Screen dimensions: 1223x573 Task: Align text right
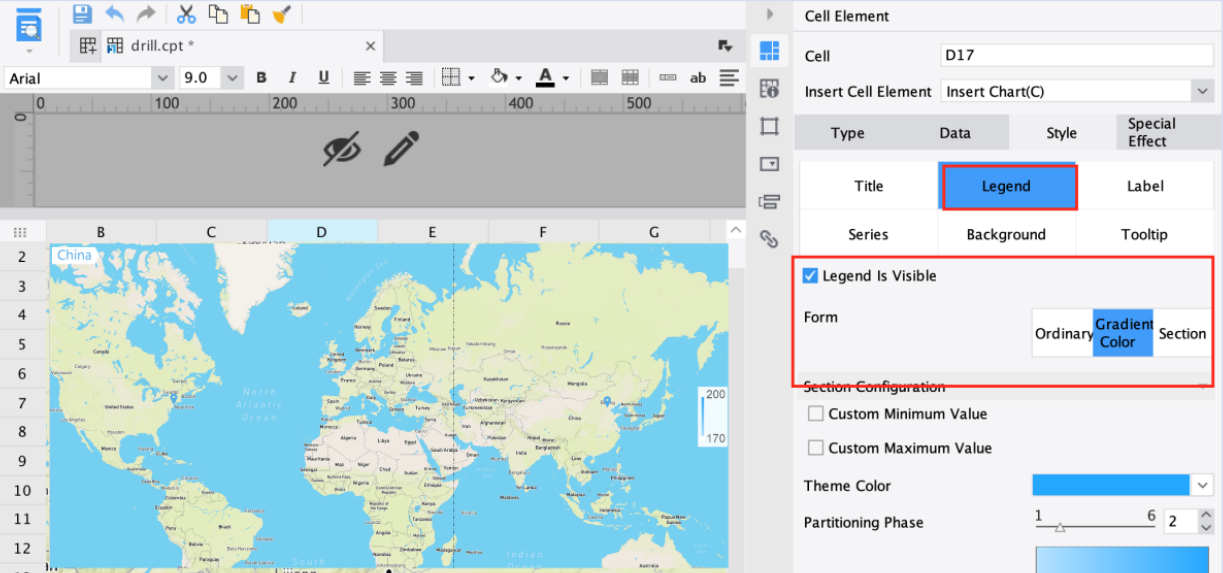pyautogui.click(x=414, y=77)
